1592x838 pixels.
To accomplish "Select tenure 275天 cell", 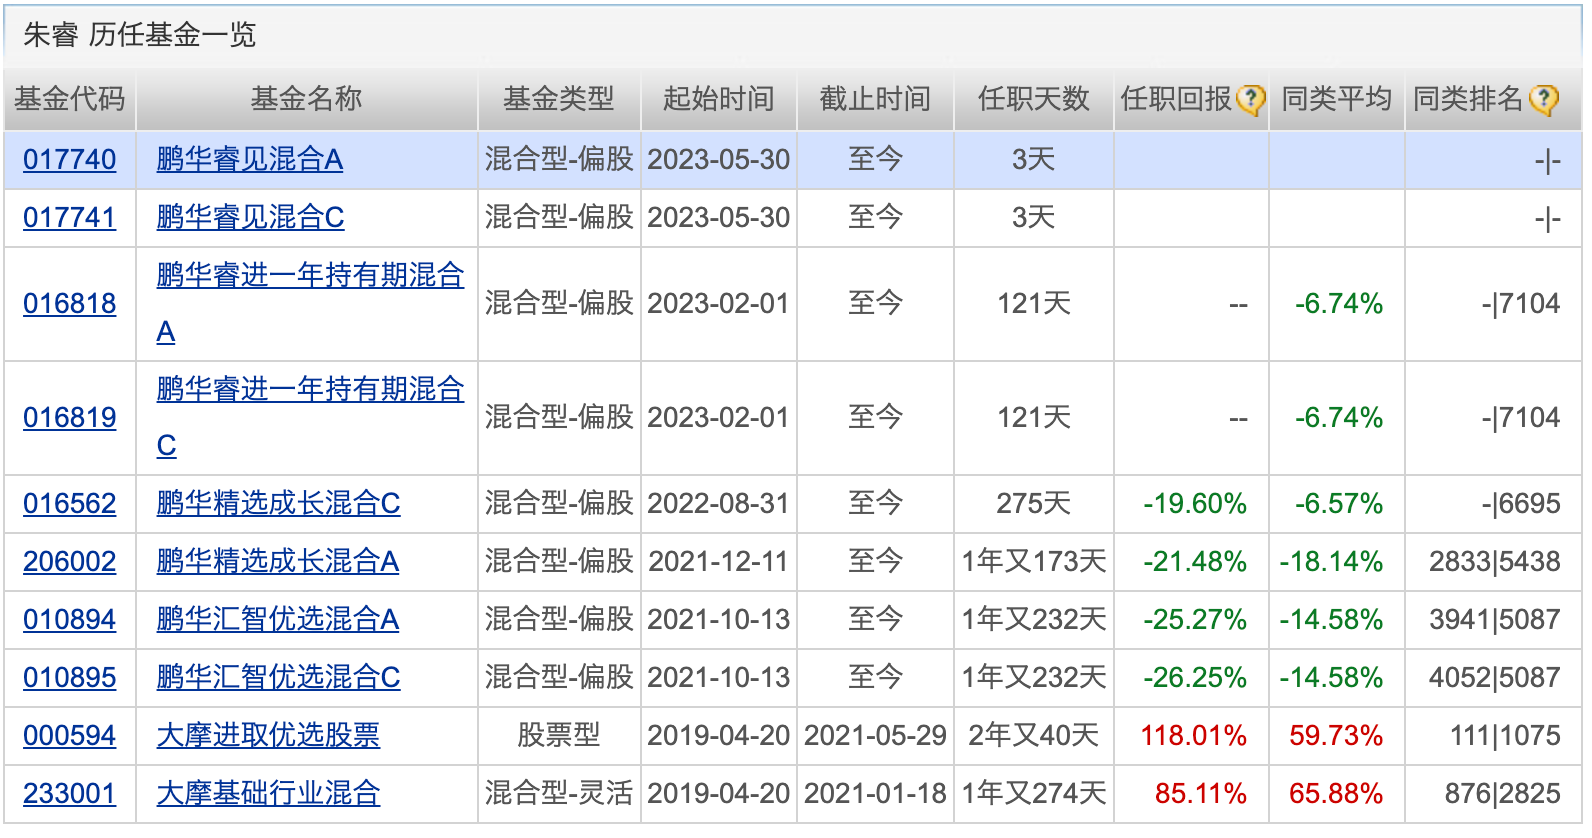I will pyautogui.click(x=1034, y=504).
